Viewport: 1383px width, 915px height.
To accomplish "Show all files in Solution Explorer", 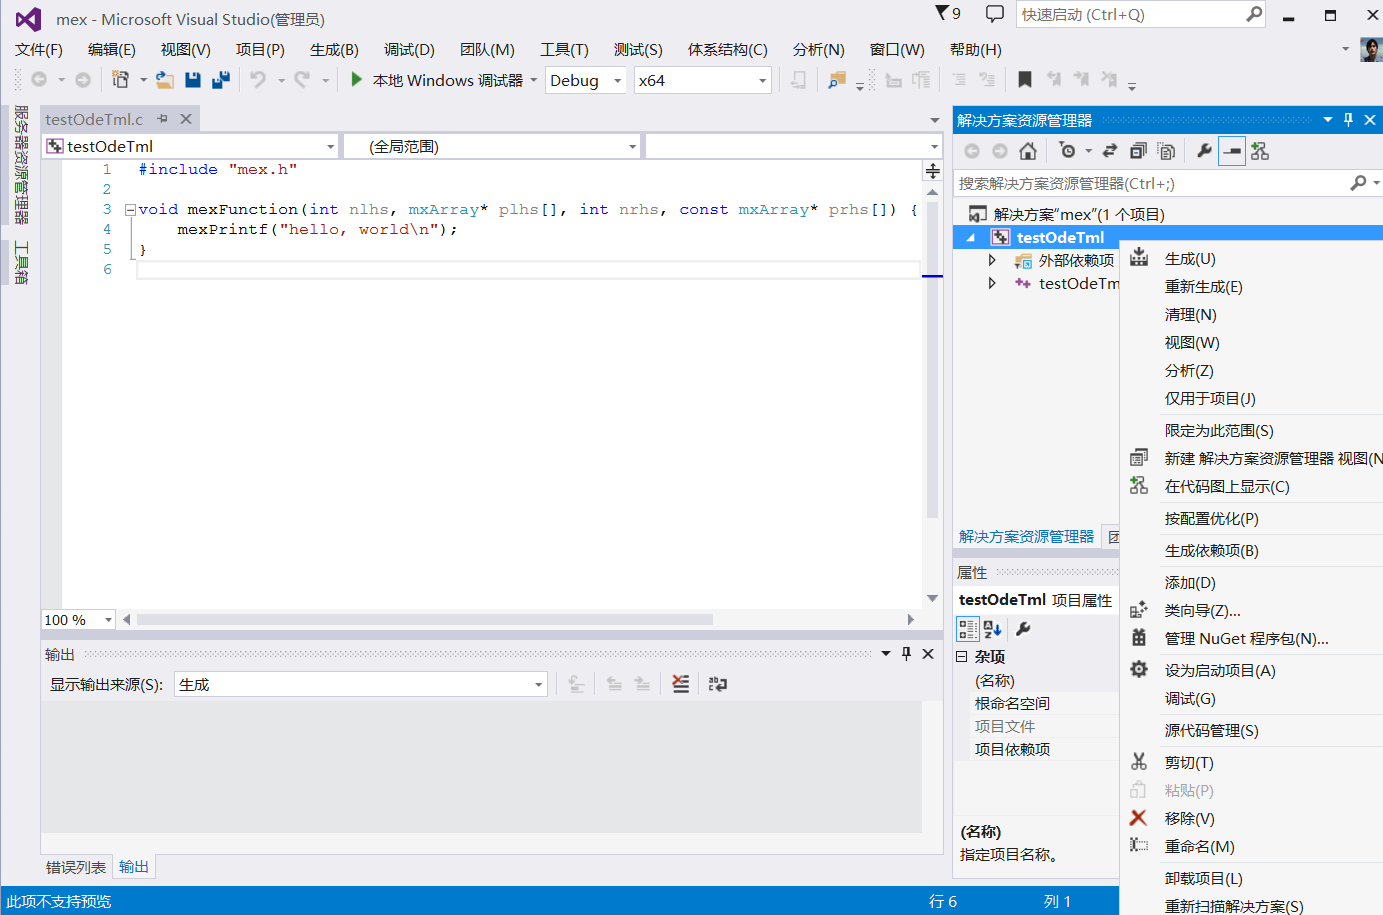I will [x=1167, y=150].
